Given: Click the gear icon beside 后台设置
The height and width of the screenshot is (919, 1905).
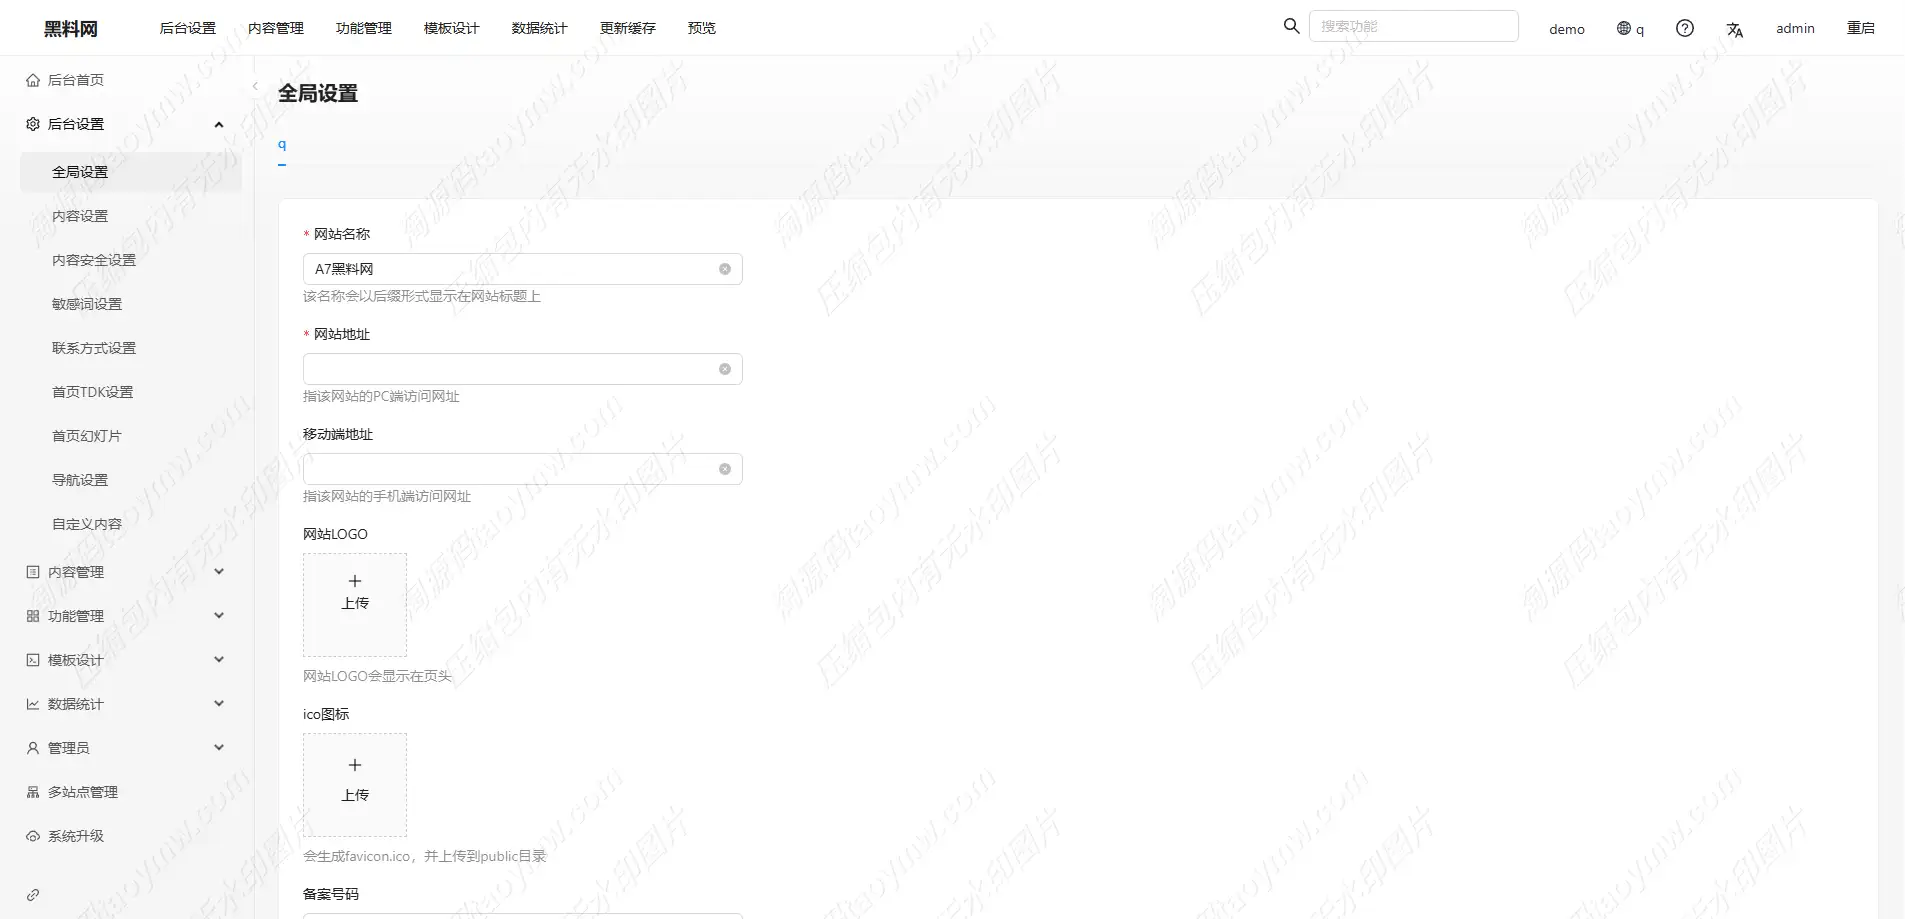Looking at the screenshot, I should (33, 124).
